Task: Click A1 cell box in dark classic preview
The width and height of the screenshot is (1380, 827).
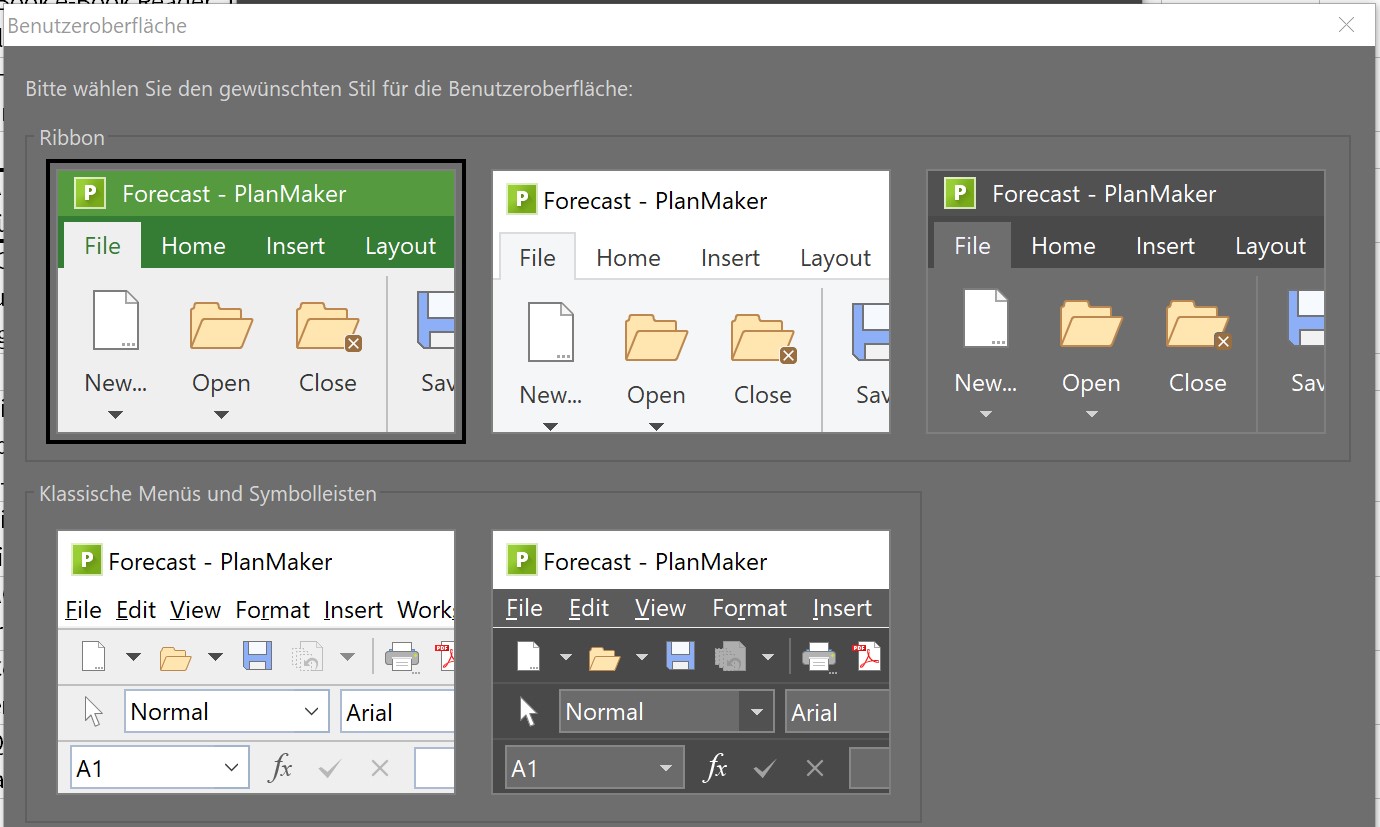Action: [x=594, y=768]
